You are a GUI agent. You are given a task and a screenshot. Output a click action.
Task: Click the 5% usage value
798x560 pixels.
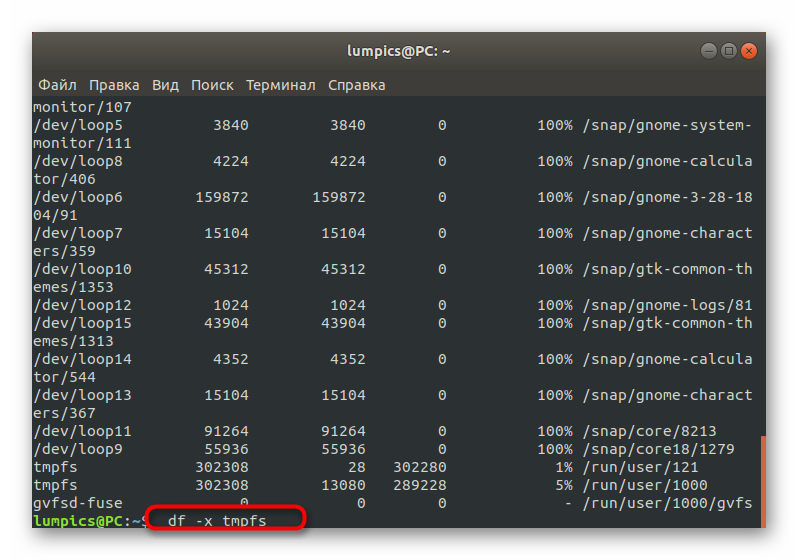pyautogui.click(x=564, y=486)
